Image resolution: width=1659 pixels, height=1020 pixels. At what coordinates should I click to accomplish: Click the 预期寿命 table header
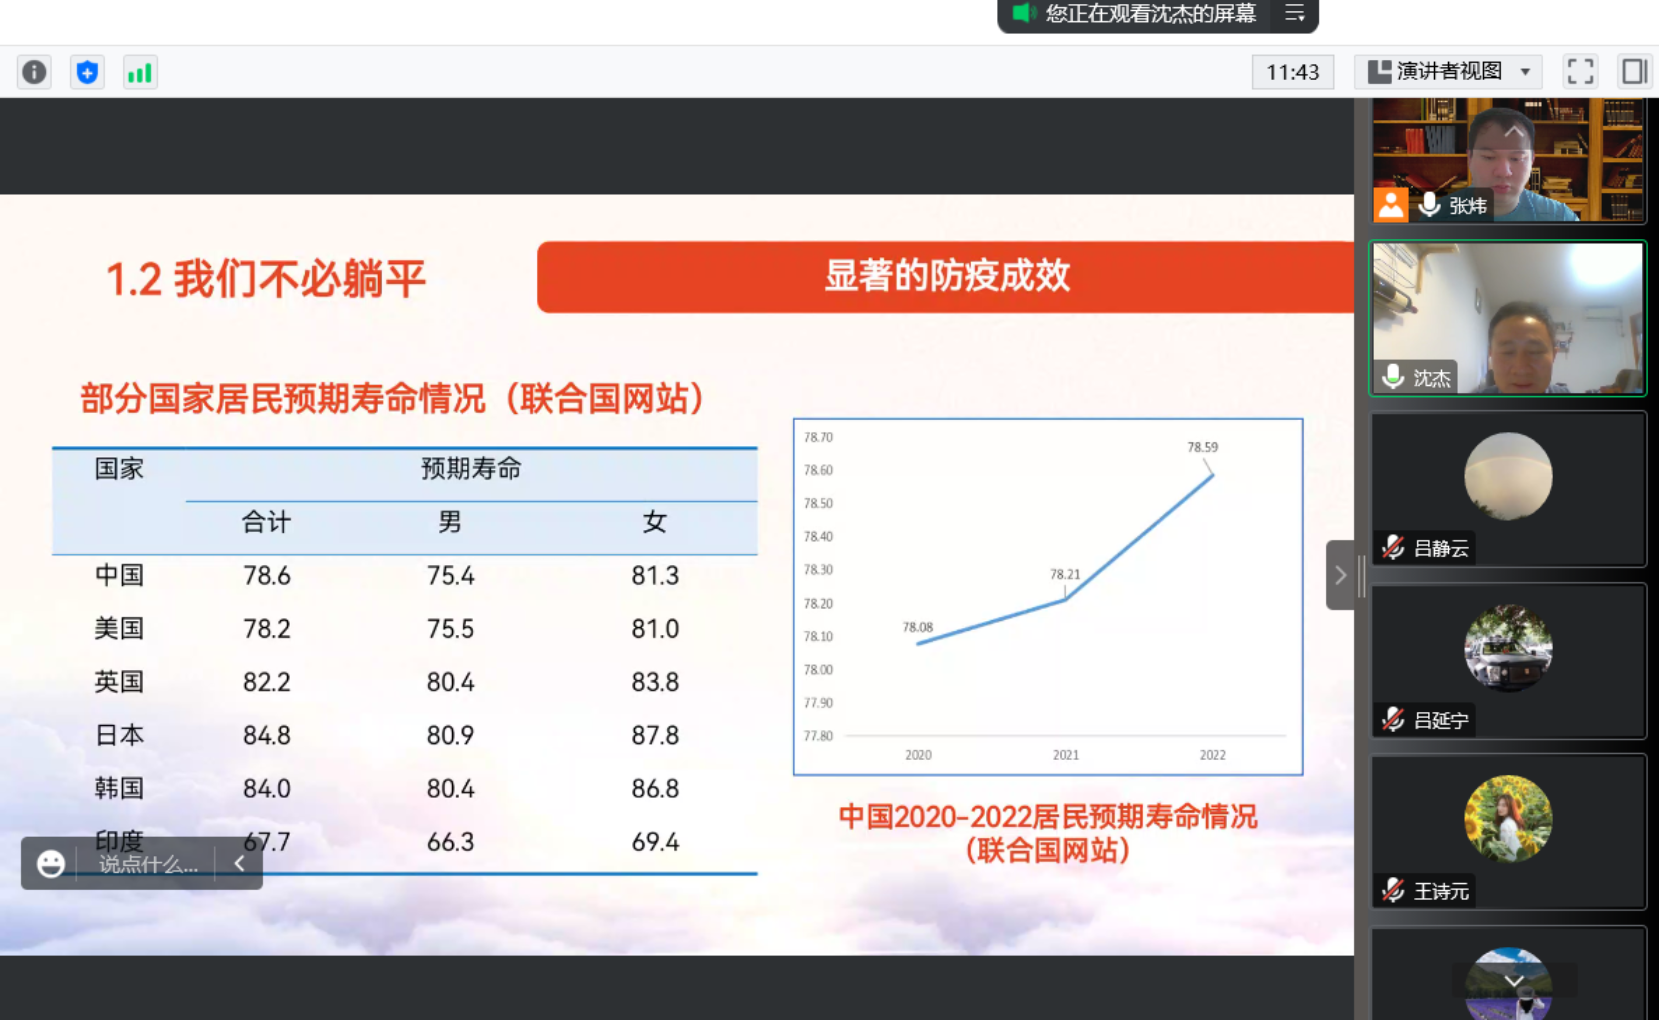pos(471,469)
